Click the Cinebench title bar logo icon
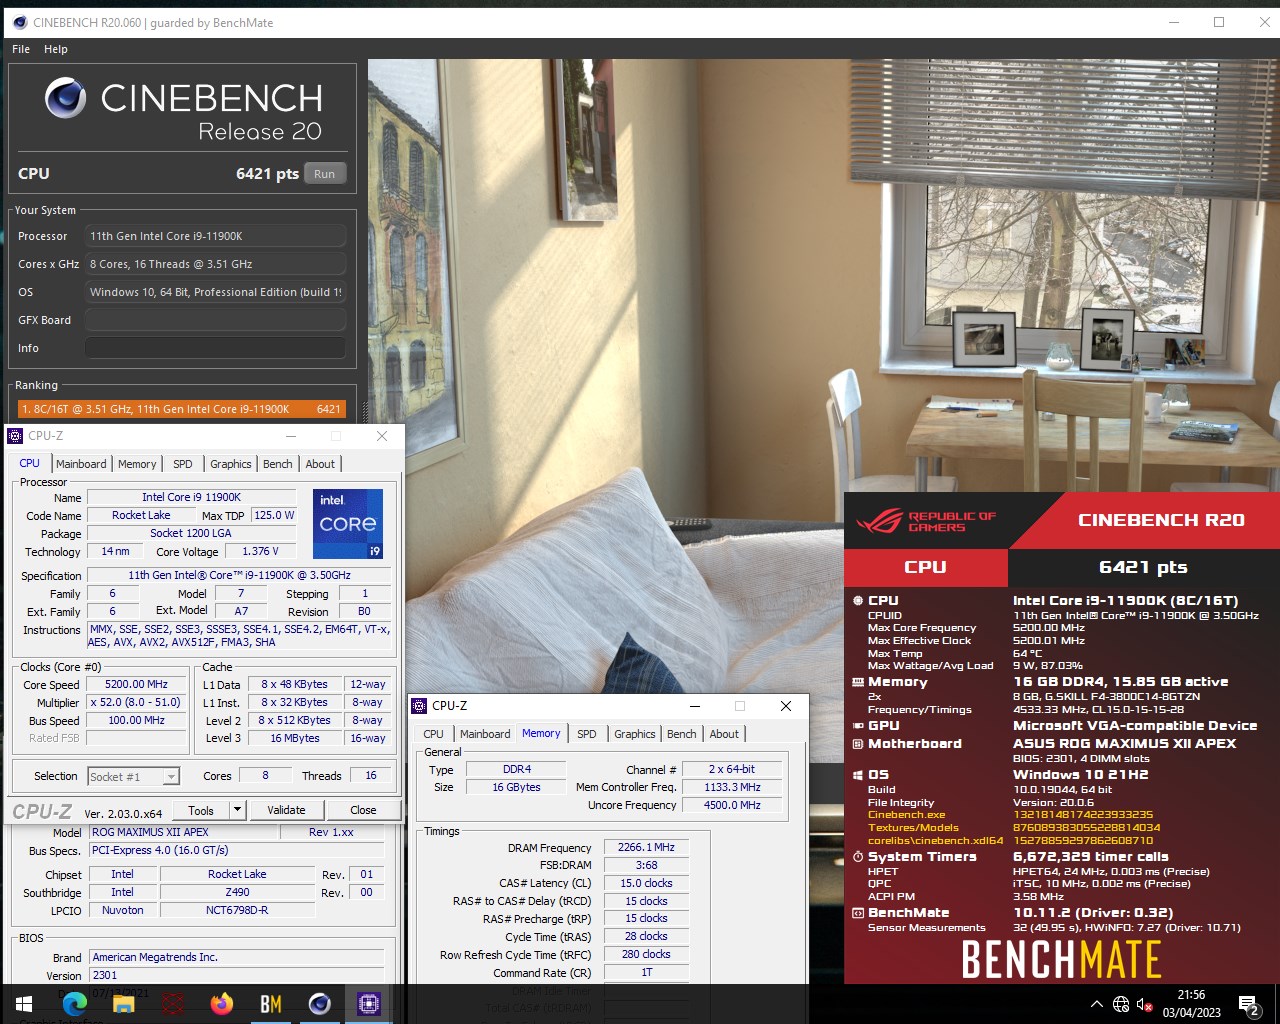 click(x=19, y=22)
